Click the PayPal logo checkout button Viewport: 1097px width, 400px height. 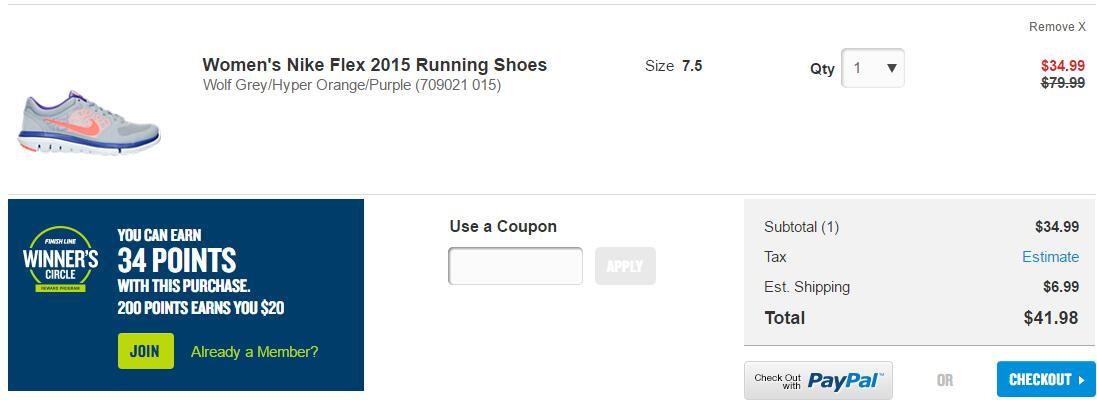point(818,381)
